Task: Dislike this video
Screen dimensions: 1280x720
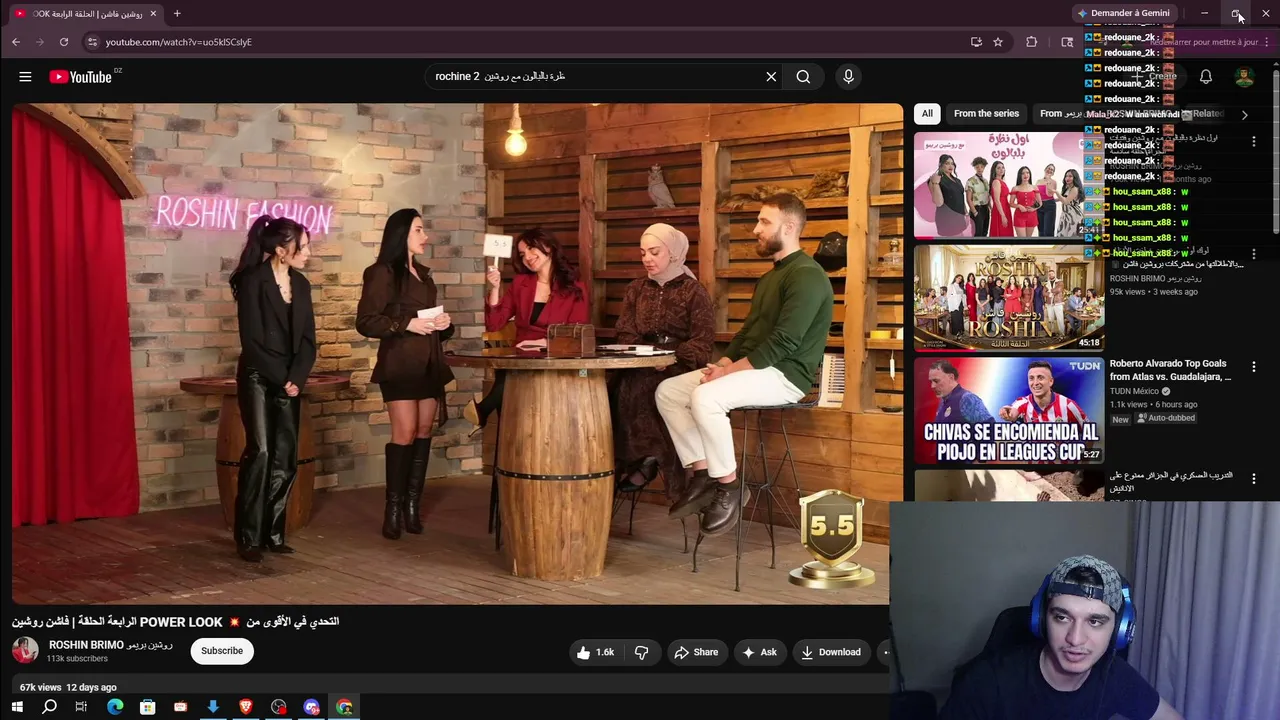Action: (642, 653)
